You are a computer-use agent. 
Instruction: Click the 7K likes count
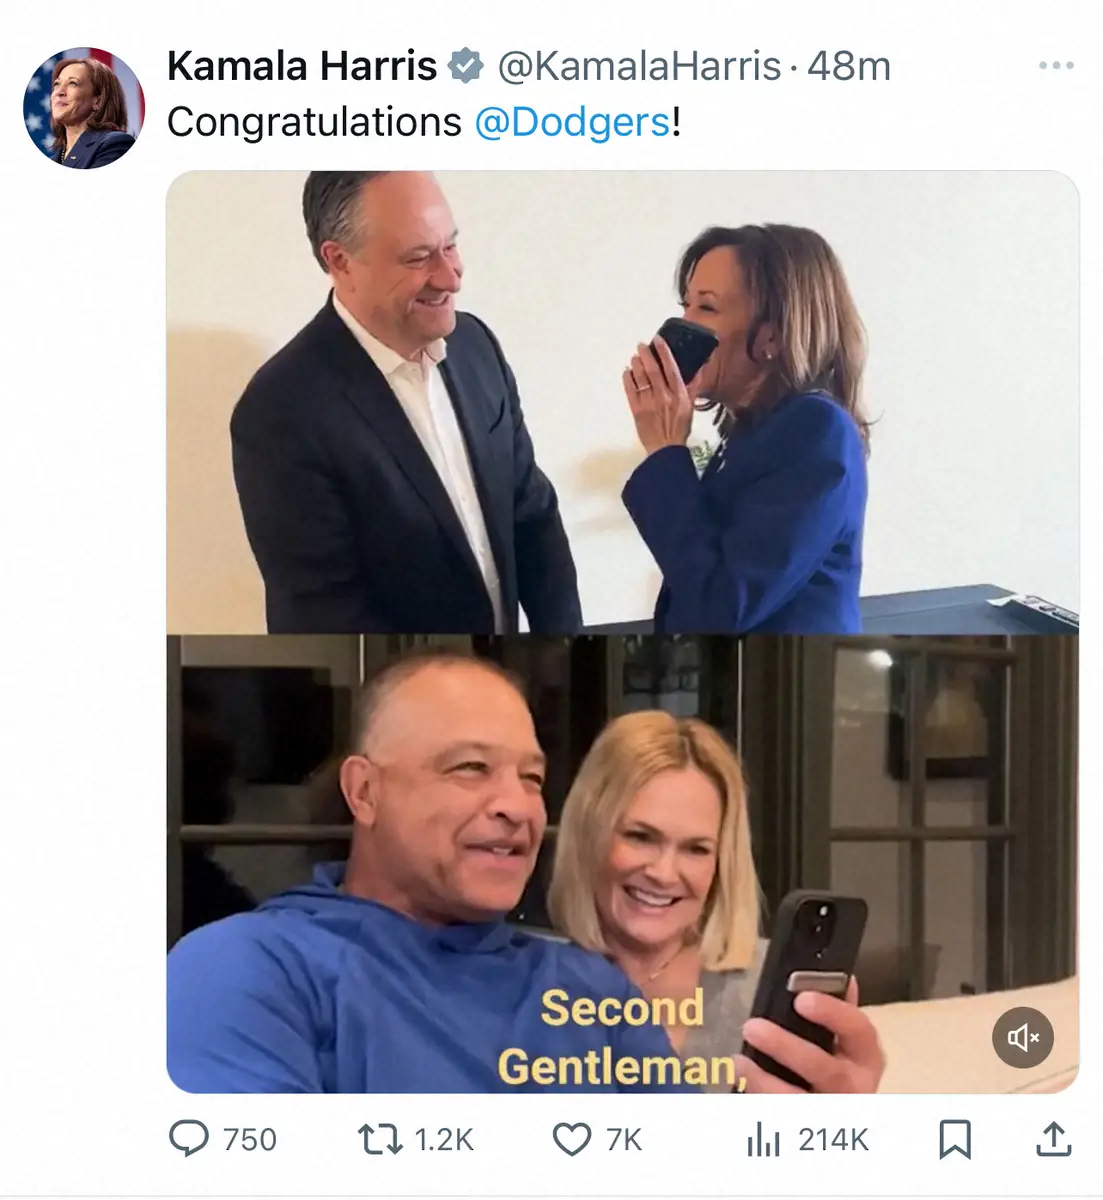tap(624, 1139)
